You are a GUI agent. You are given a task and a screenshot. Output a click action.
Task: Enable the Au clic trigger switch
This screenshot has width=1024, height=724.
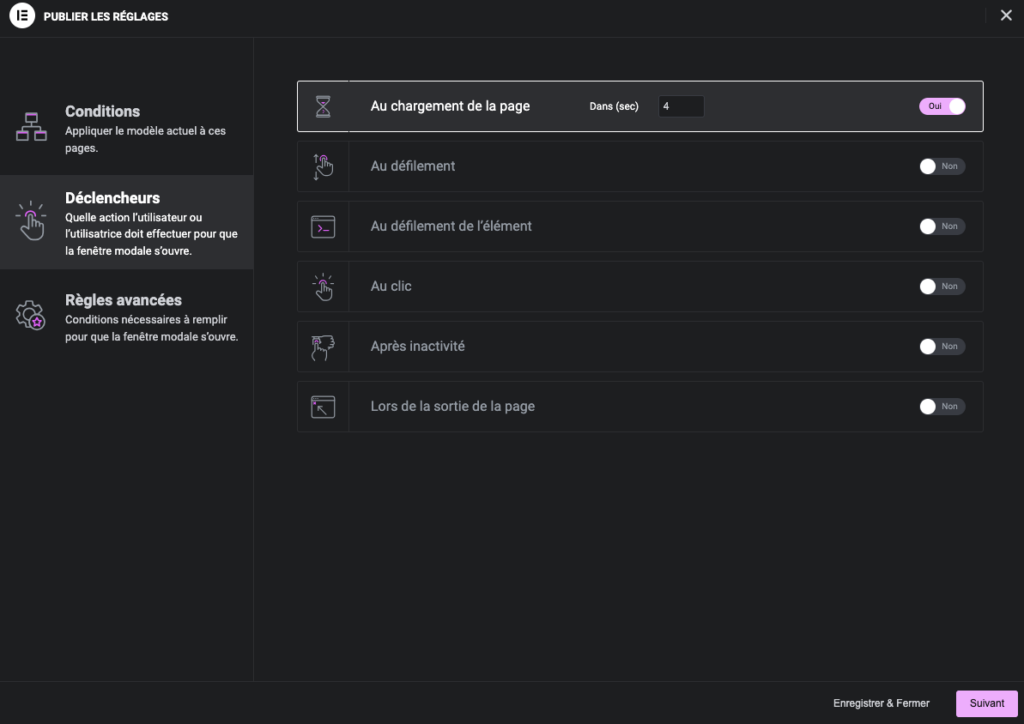point(942,286)
